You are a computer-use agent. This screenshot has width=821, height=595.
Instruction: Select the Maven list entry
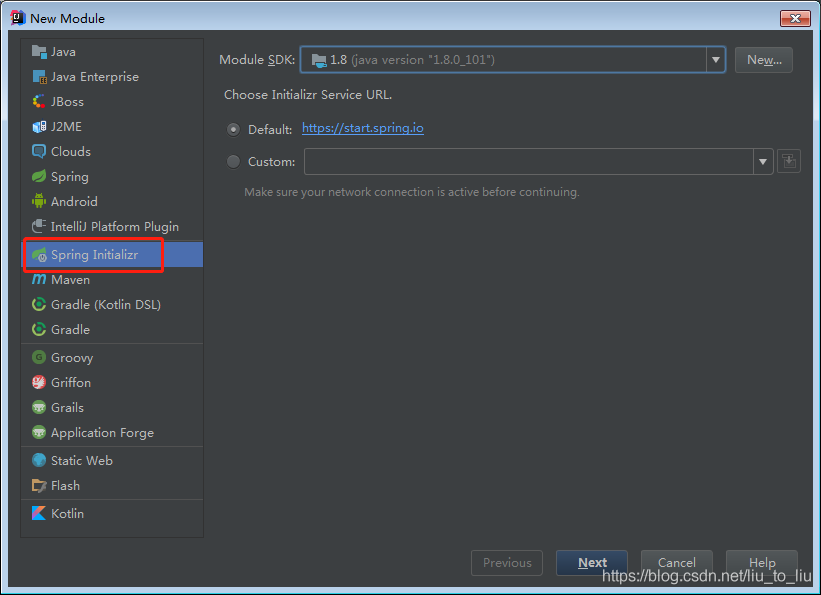[x=112, y=279]
